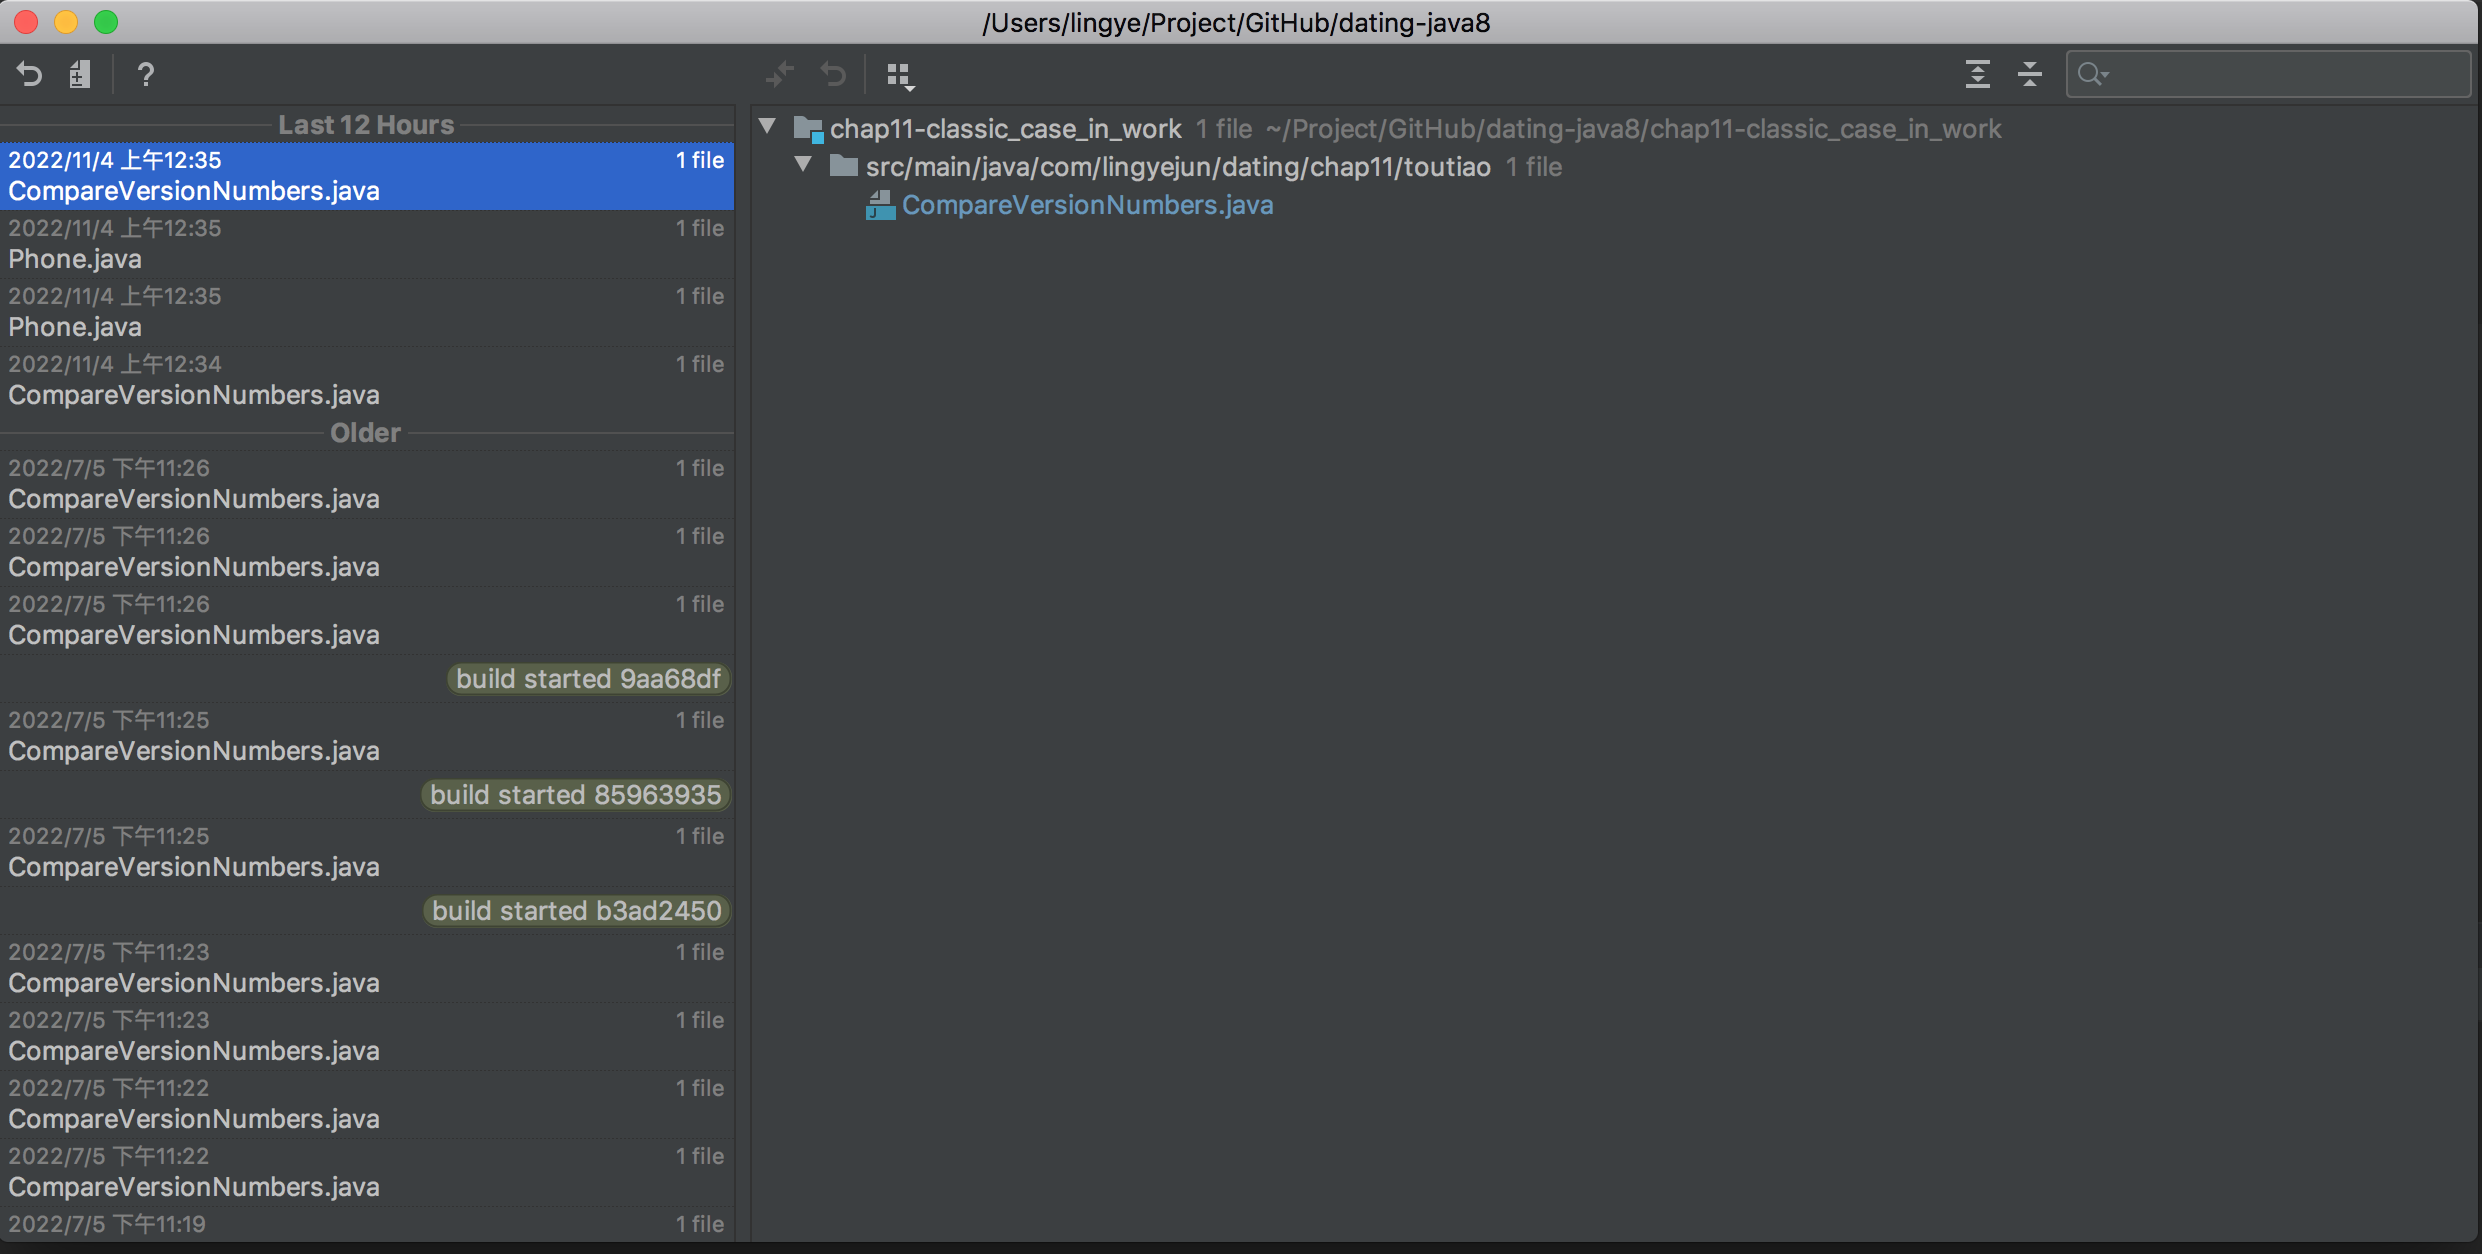Click the Revert icon in left toolbar
2482x1254 pixels.
point(30,75)
